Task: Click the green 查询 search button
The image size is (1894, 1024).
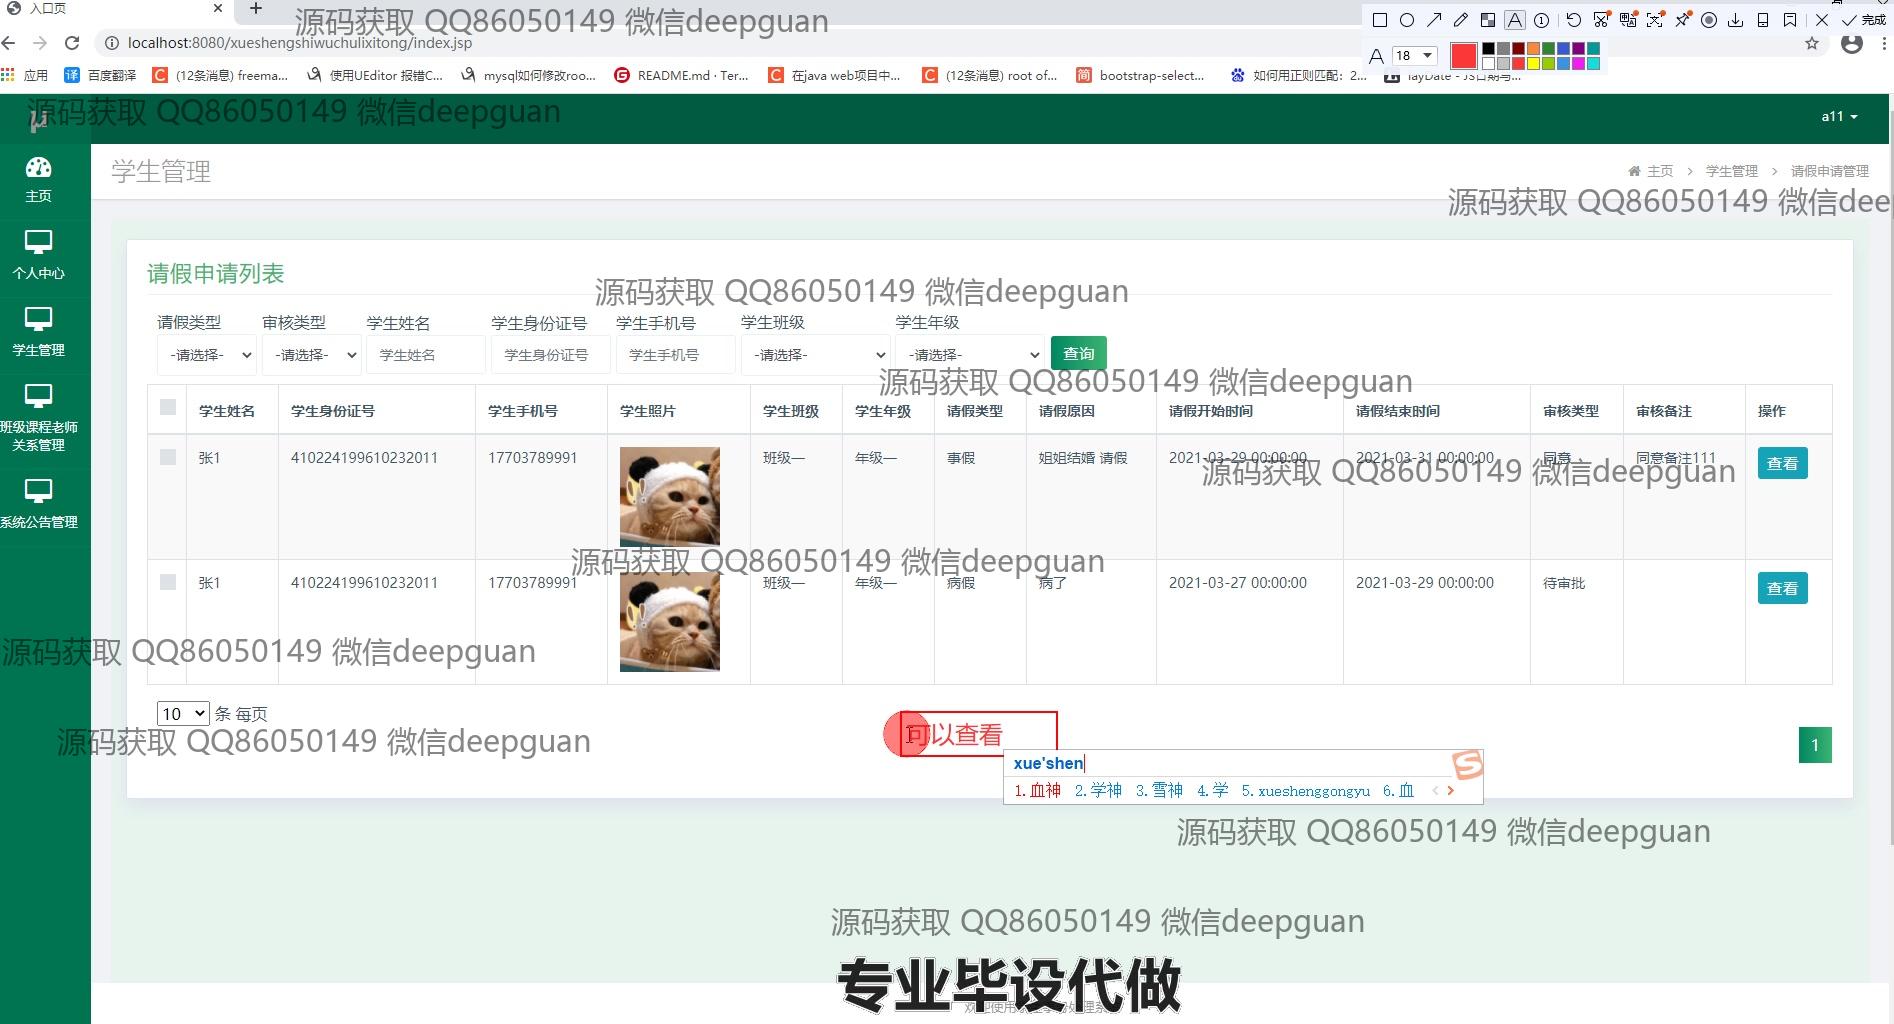Action: coord(1078,353)
